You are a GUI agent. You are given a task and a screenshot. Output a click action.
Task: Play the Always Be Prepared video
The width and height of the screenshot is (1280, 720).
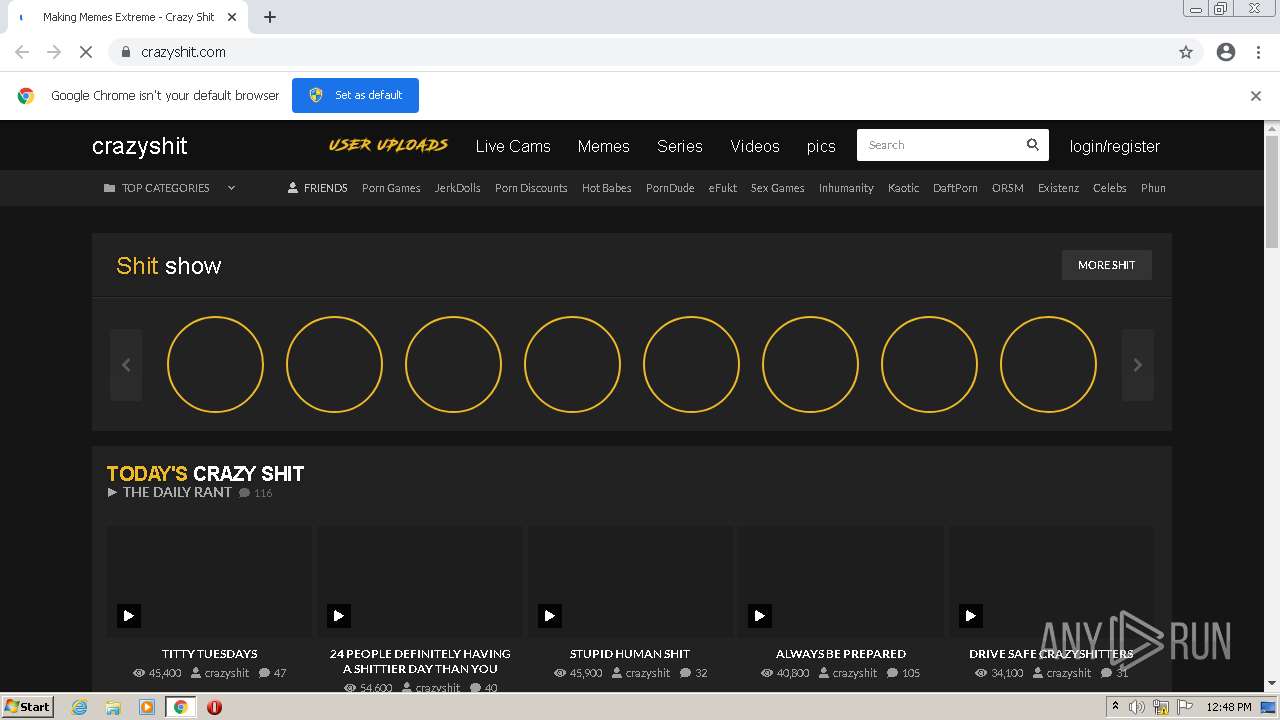coord(759,615)
